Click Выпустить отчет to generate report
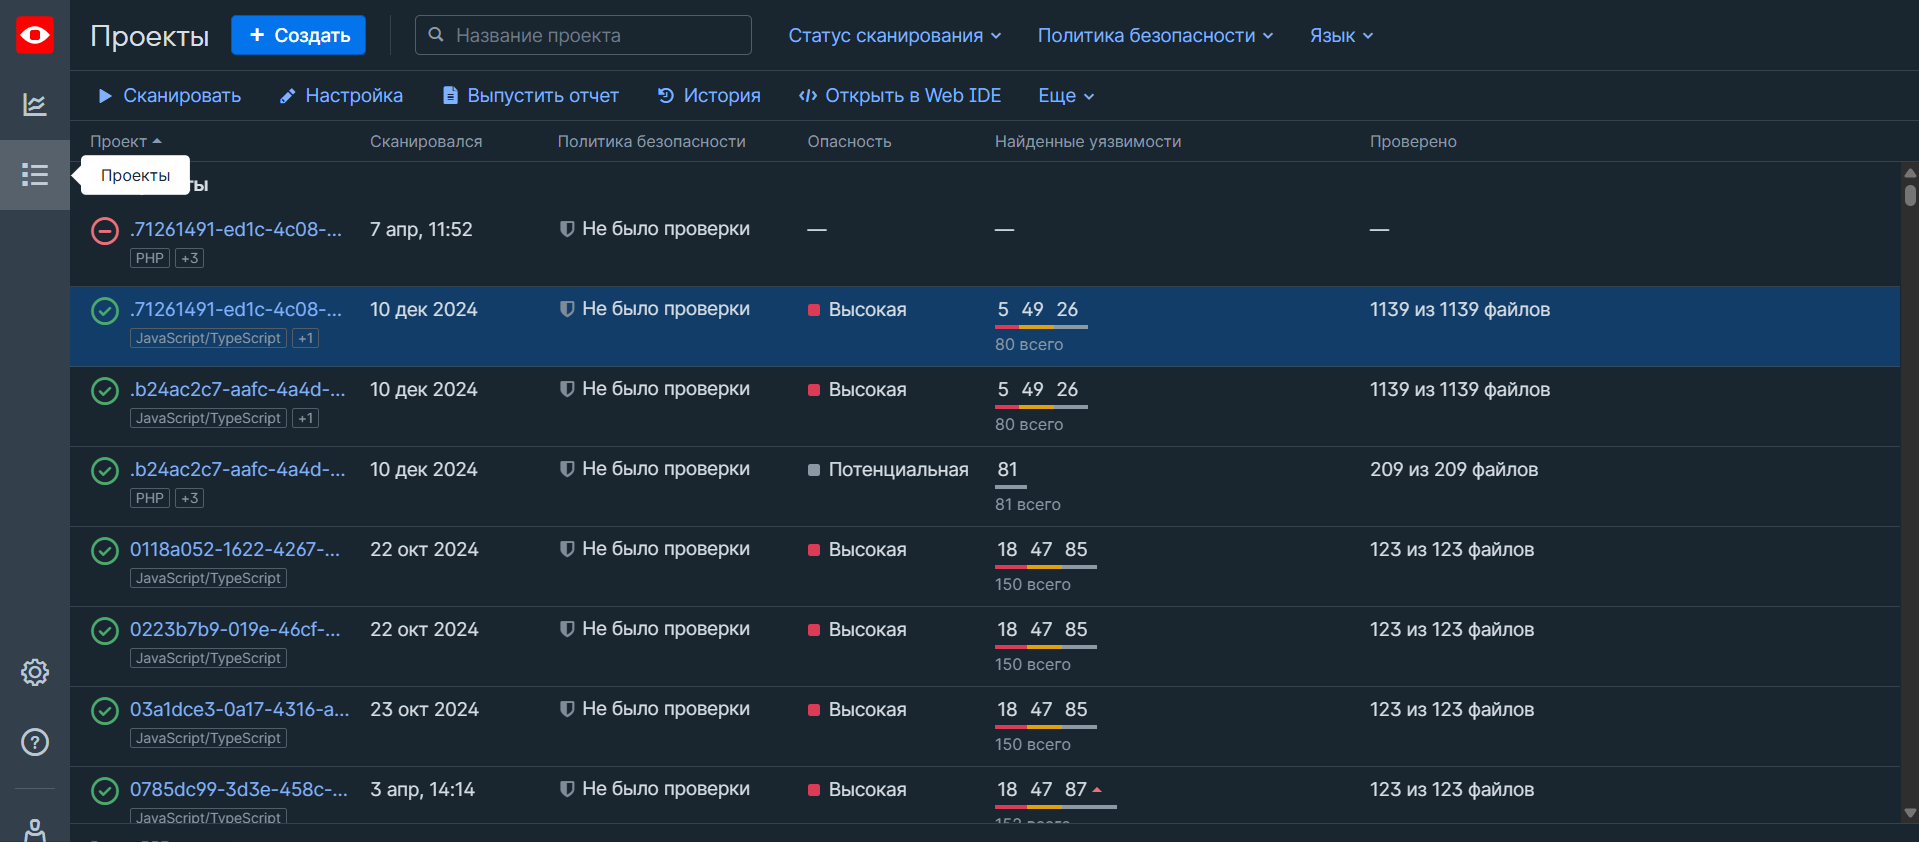The width and height of the screenshot is (1919, 842). point(531,96)
